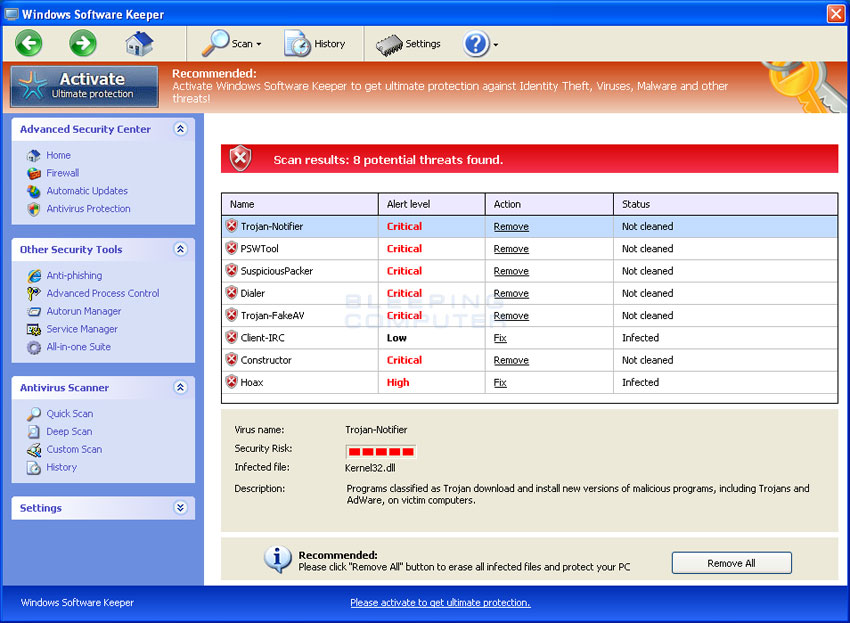The image size is (850, 623).
Task: Select the Constructor row name
Action: click(x=266, y=360)
